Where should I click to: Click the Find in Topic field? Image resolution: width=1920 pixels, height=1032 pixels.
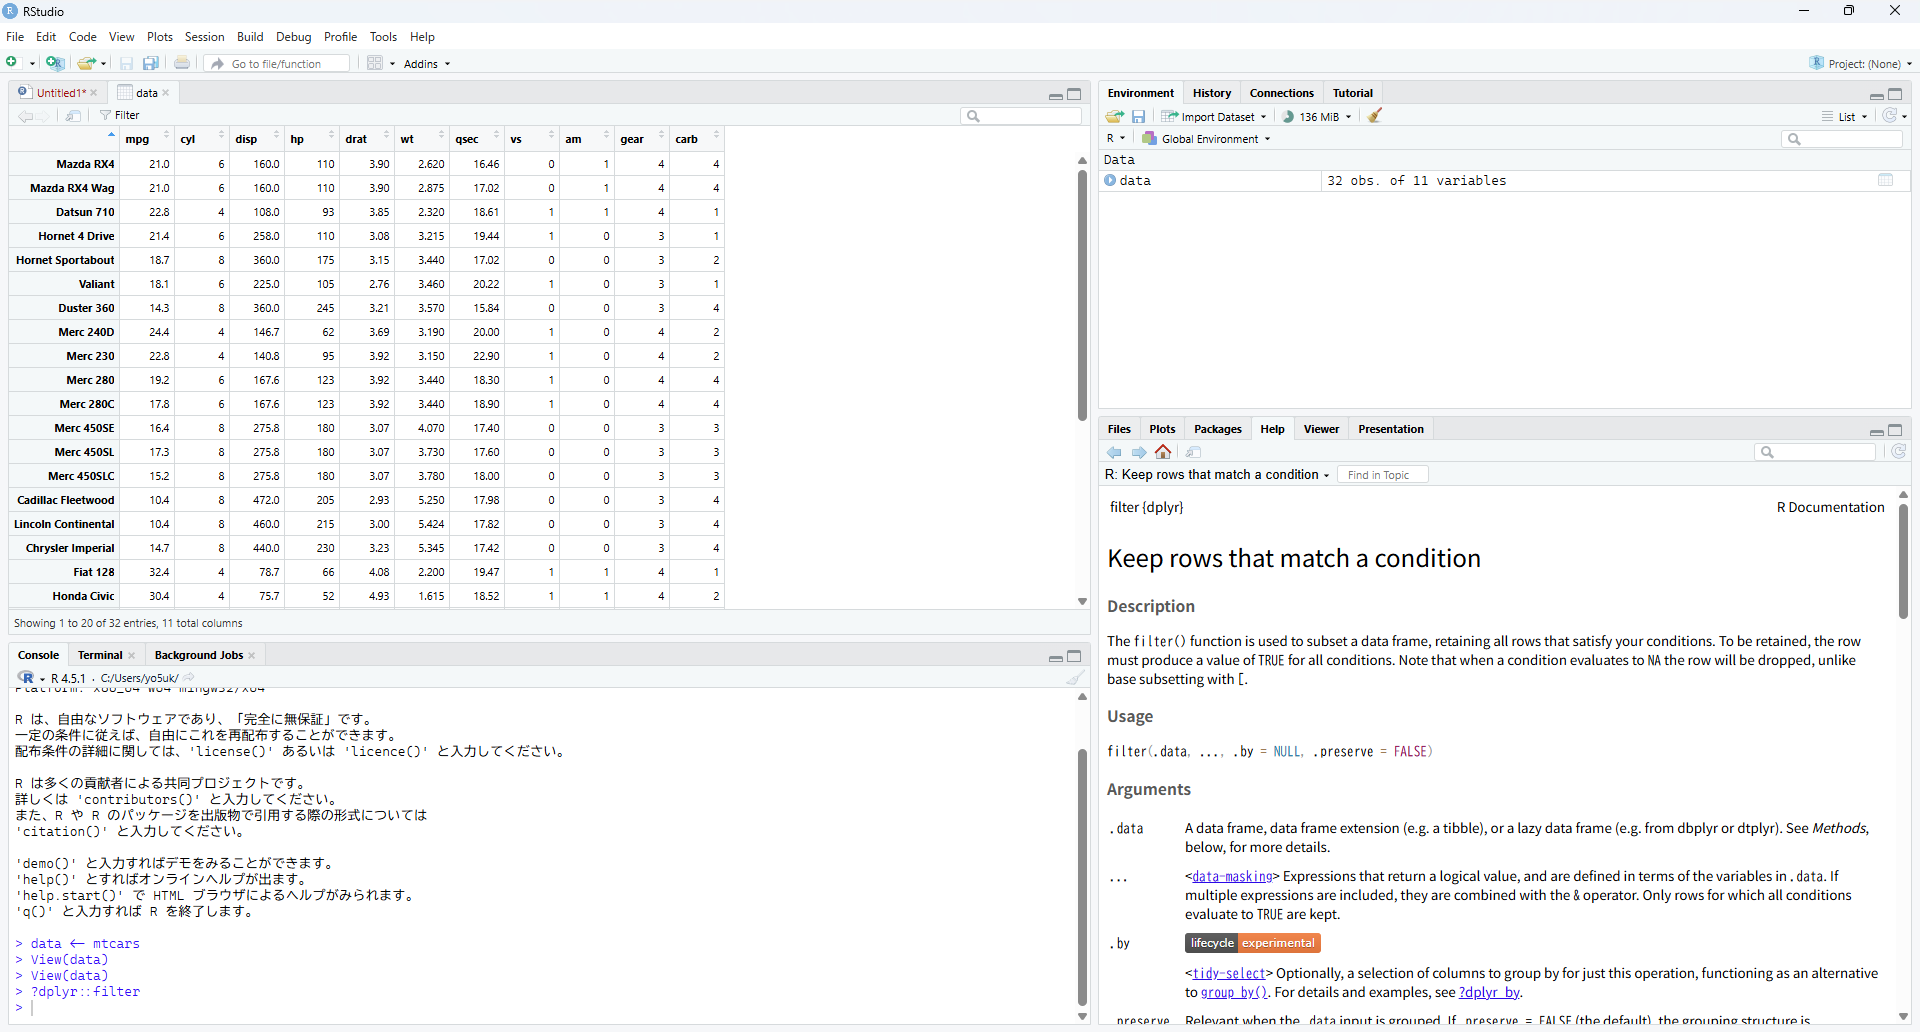coord(1384,475)
